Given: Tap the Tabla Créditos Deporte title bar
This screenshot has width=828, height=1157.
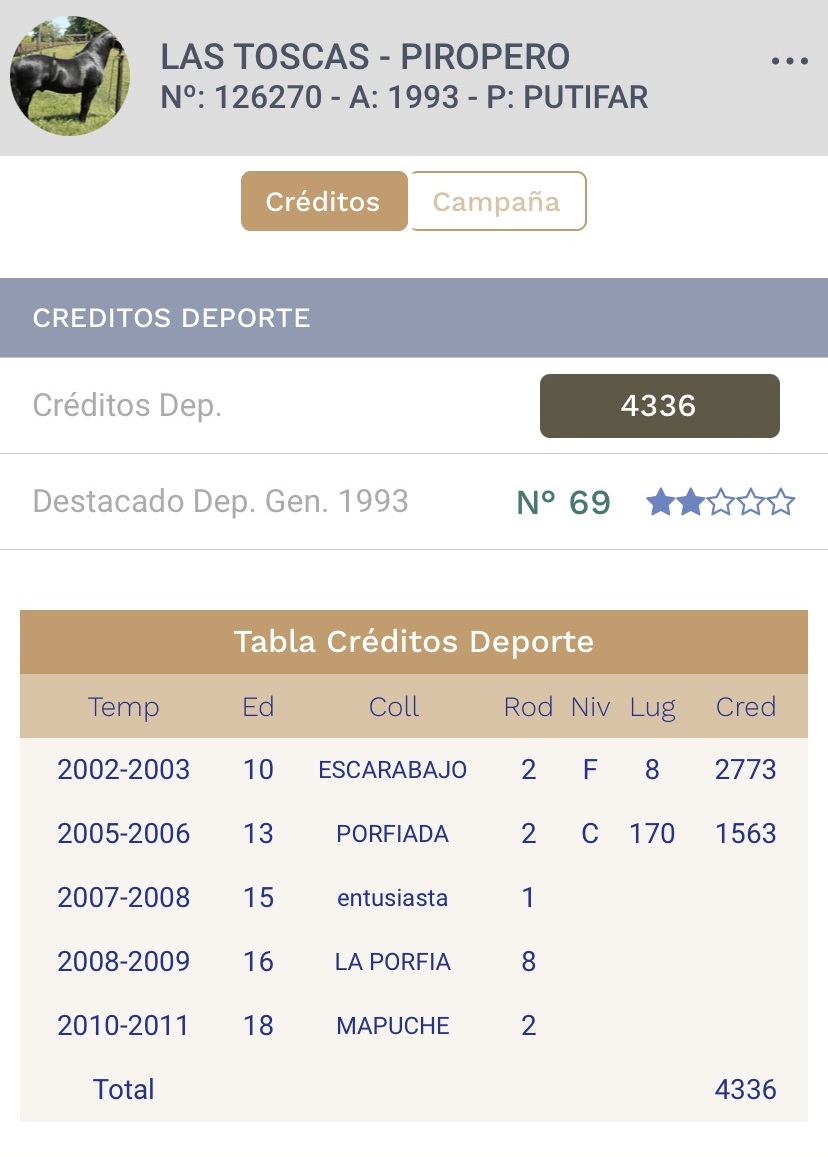Looking at the screenshot, I should (414, 642).
